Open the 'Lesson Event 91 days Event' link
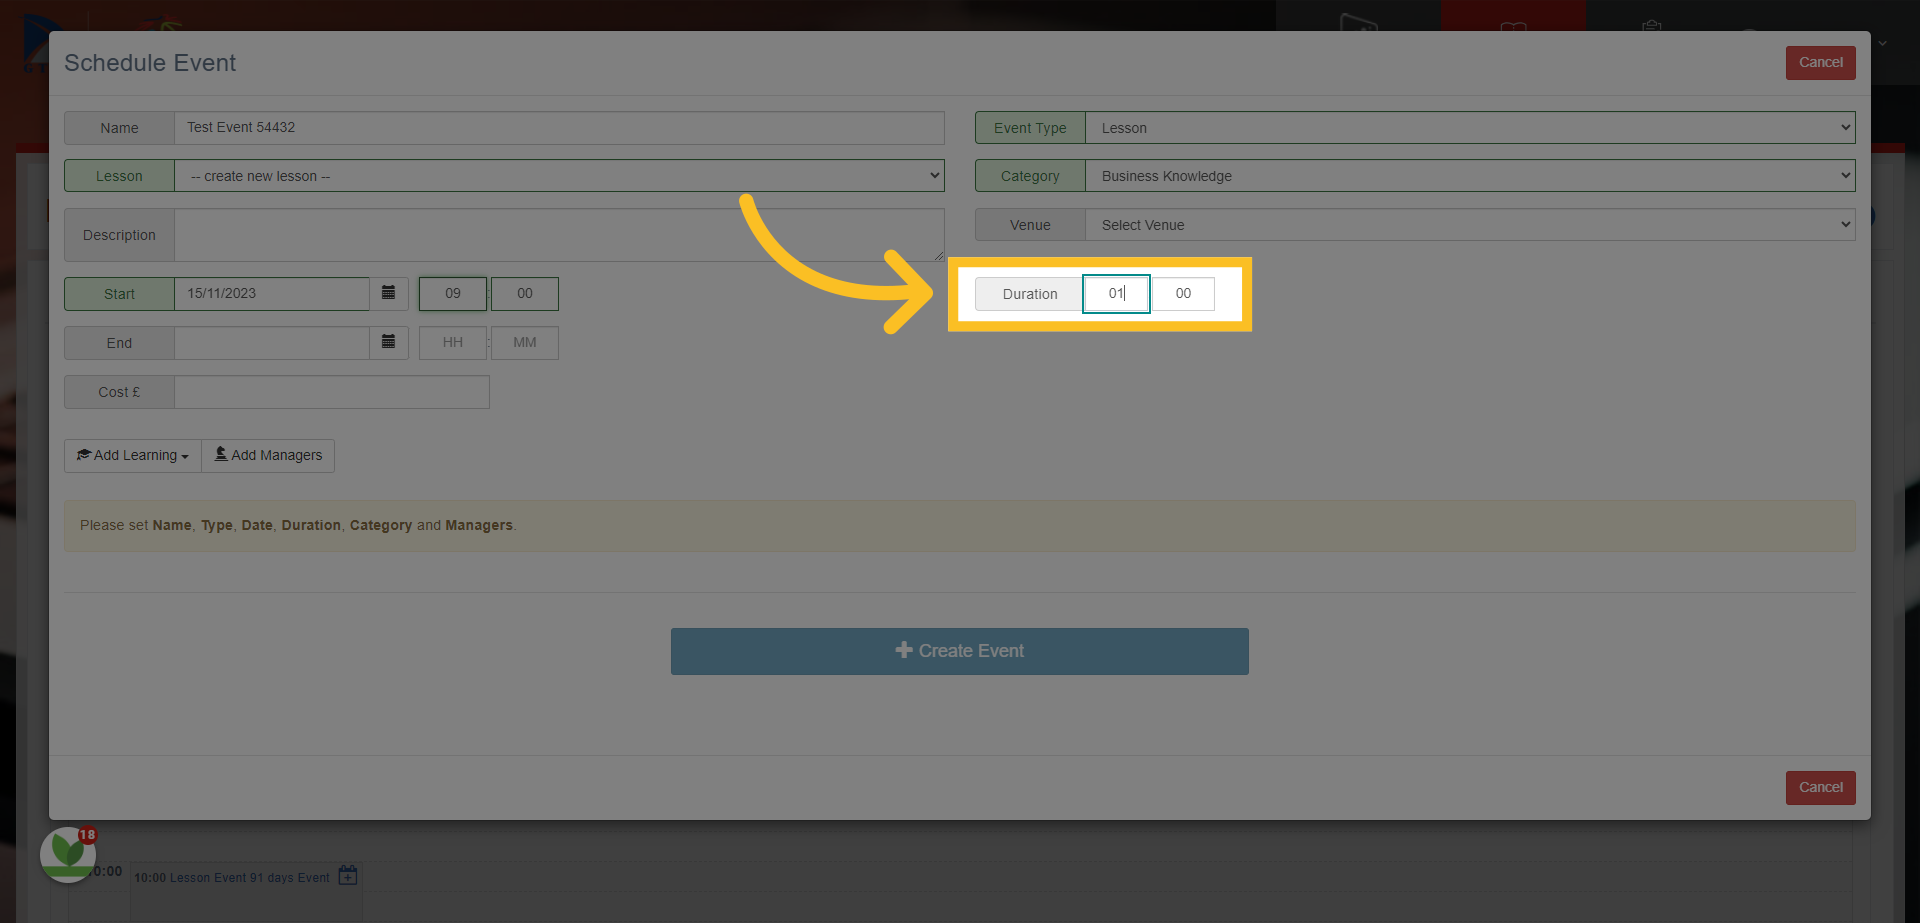Screen dimensions: 1920x923 pos(249,877)
